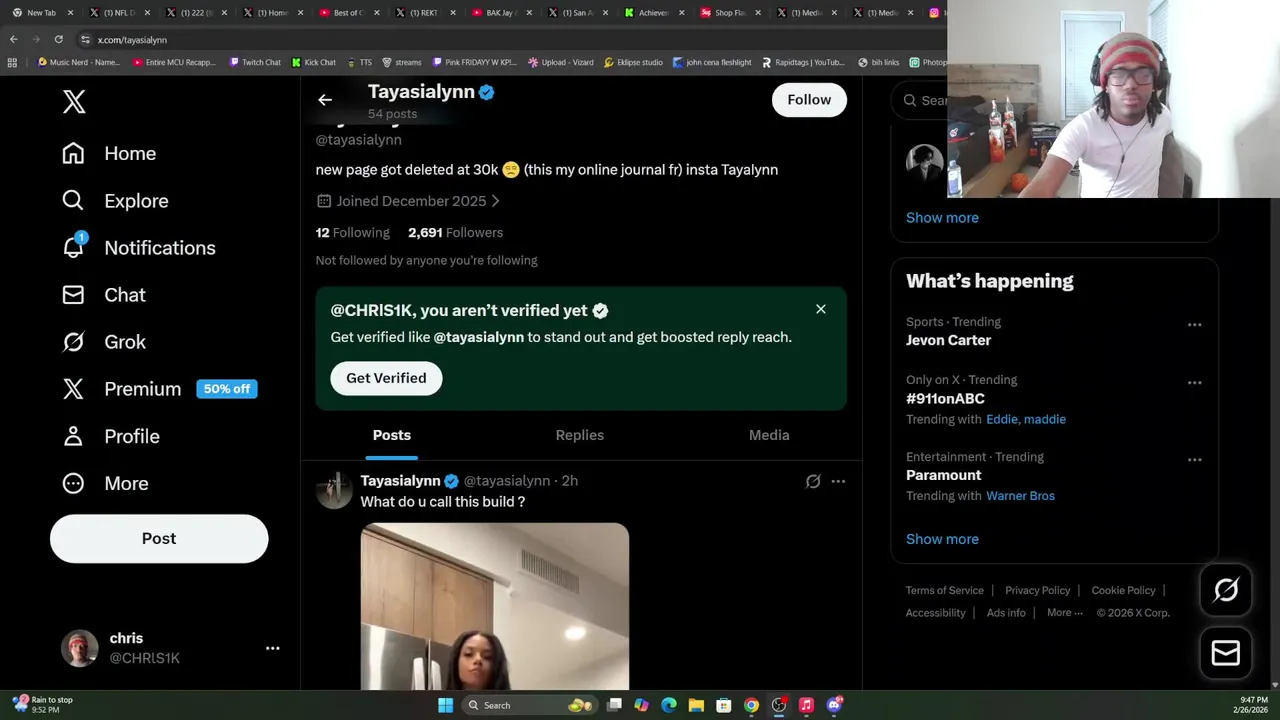
Task: Open the Cookie Policy link
Action: click(x=1123, y=590)
